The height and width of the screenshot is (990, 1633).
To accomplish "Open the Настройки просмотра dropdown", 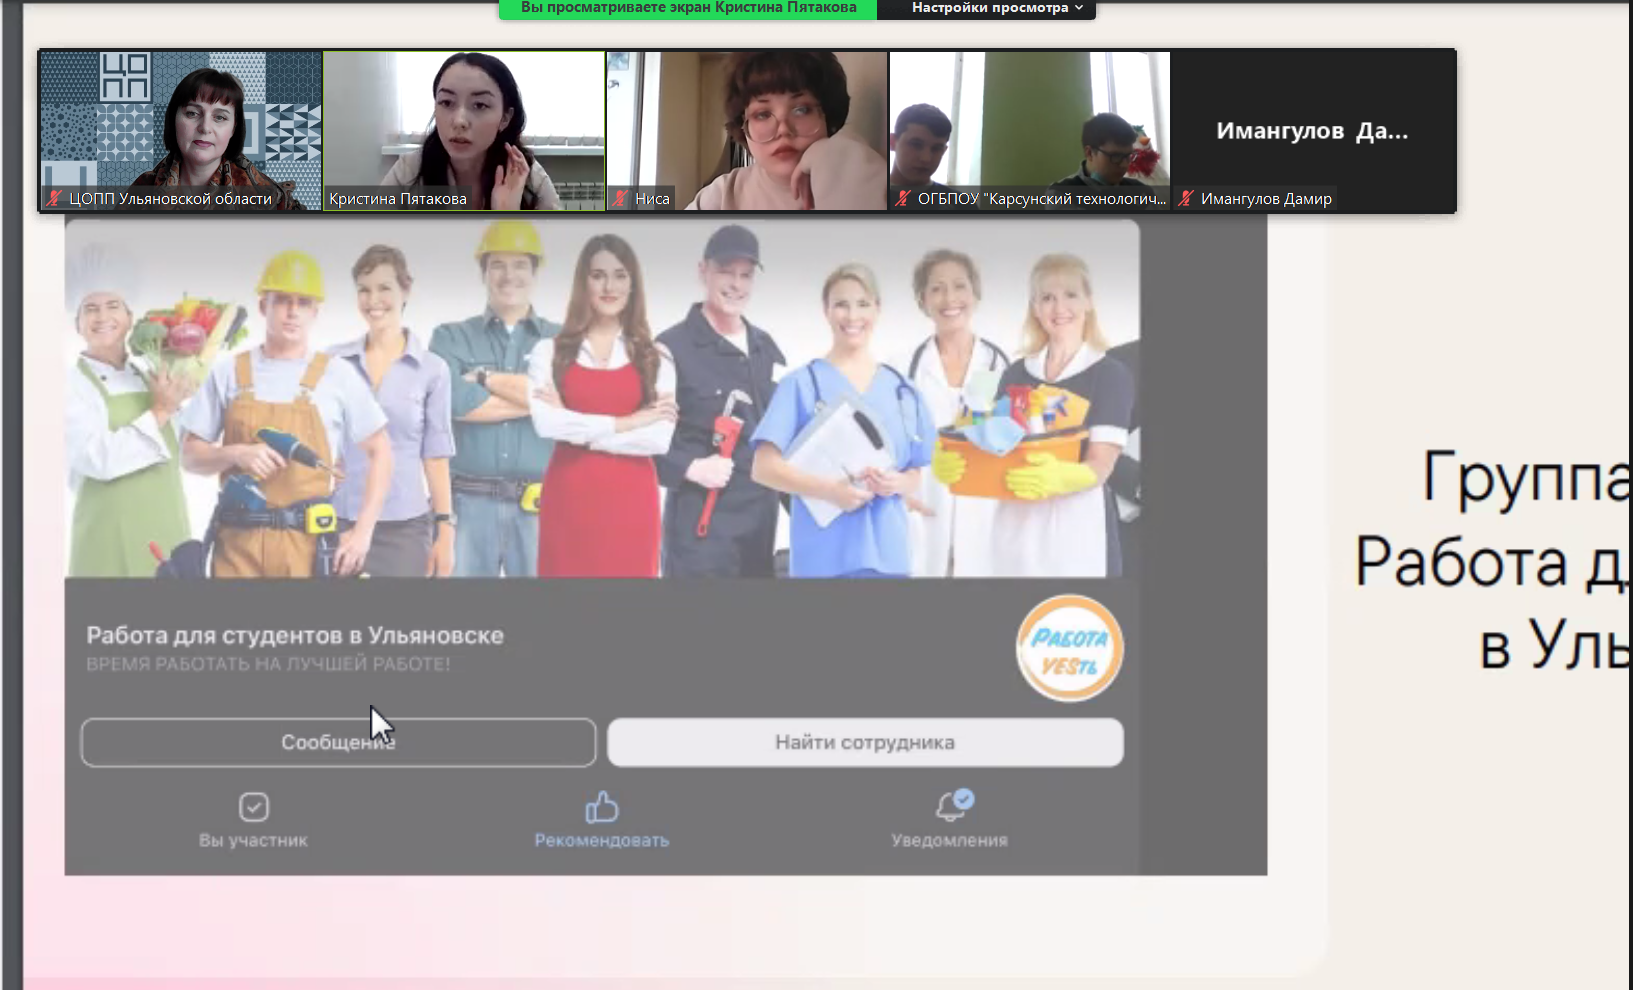I will (x=989, y=8).
